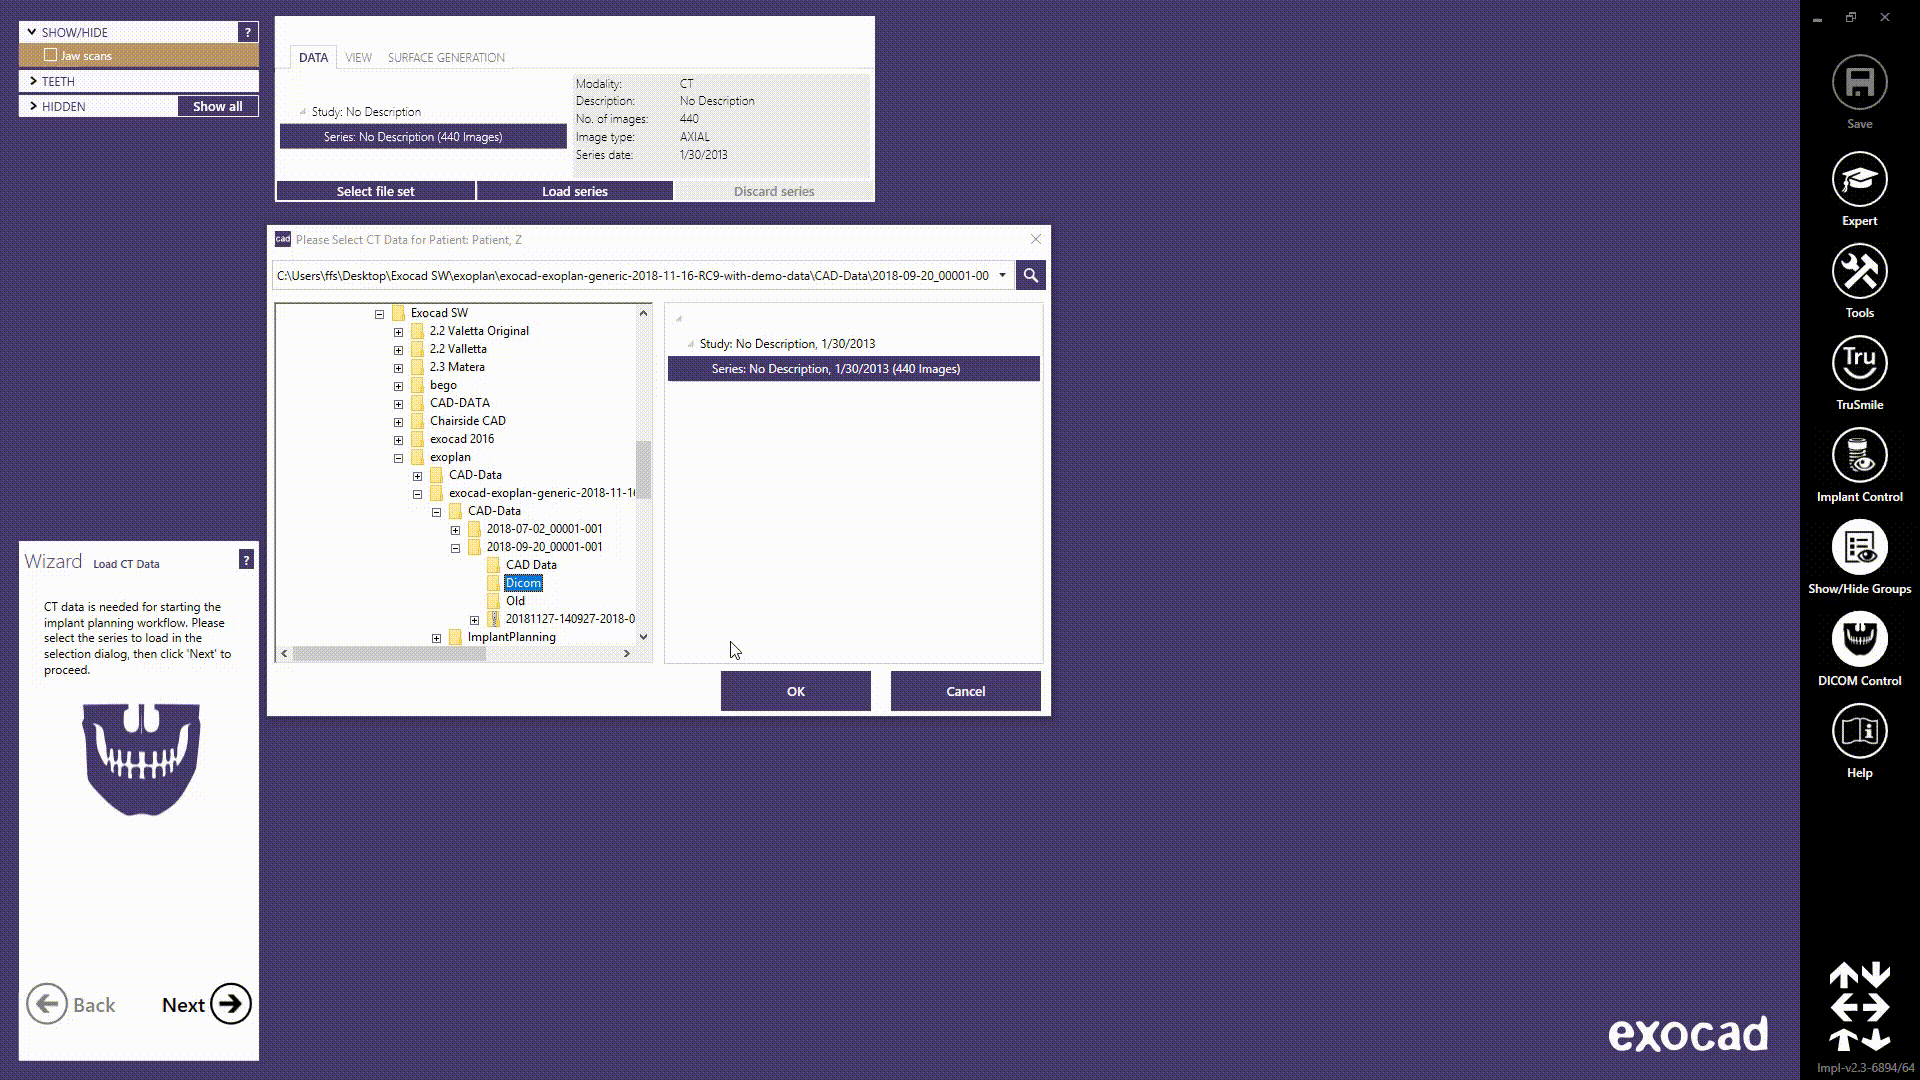The image size is (1920, 1080).
Task: Click the search magnifier in the CT dialog
Action: pyautogui.click(x=1029, y=275)
